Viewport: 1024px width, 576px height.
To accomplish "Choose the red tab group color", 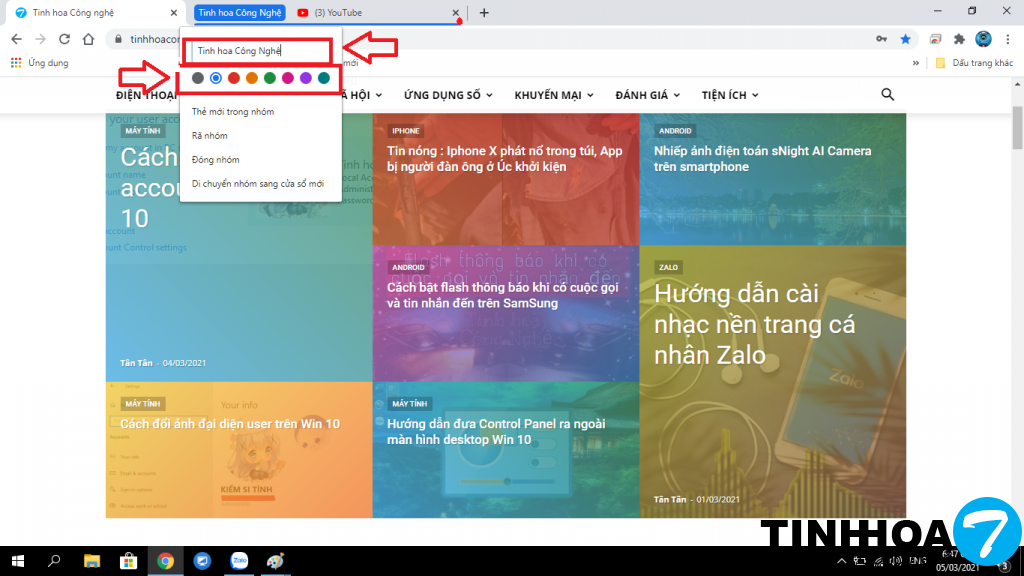I will point(234,78).
